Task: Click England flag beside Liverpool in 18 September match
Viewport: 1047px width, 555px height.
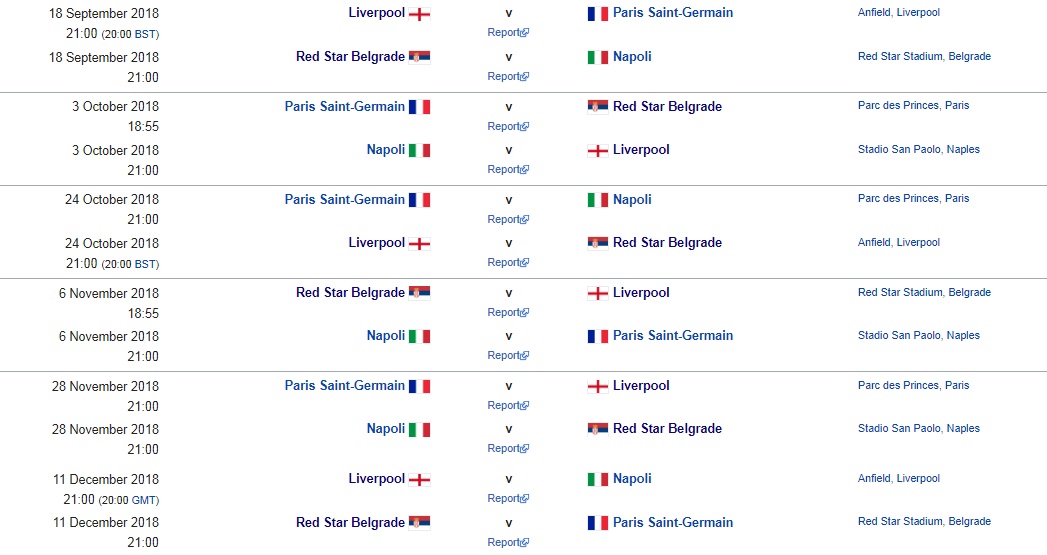Action: point(420,14)
